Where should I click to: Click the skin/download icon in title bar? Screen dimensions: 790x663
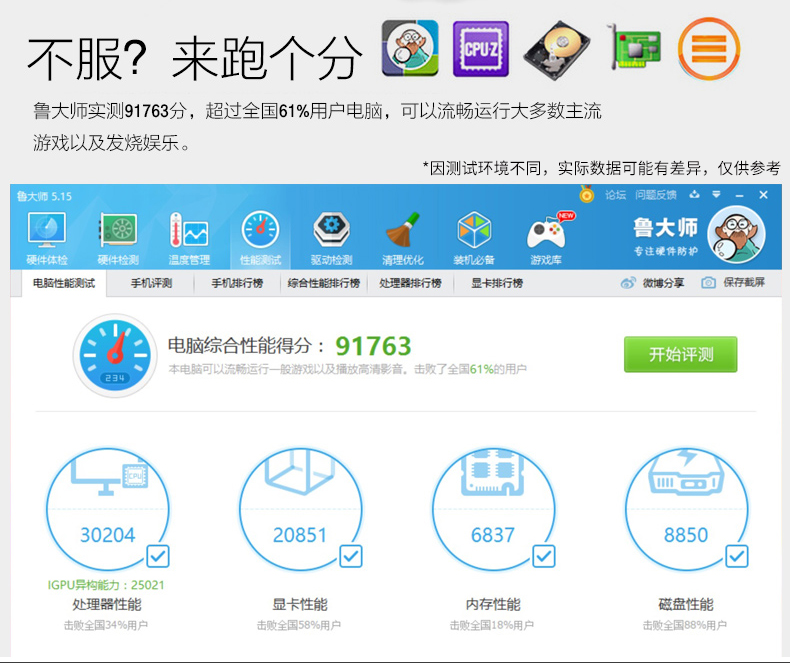click(694, 195)
